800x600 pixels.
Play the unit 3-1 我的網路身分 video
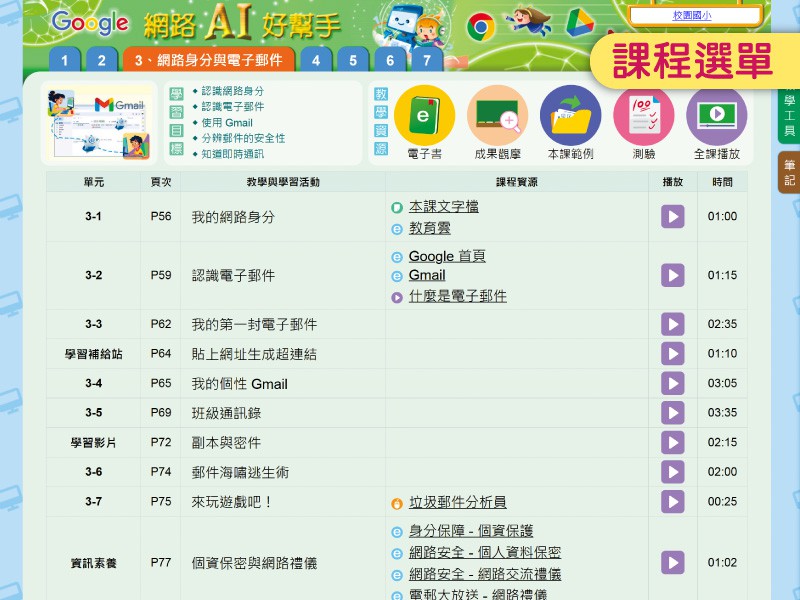[x=672, y=217]
